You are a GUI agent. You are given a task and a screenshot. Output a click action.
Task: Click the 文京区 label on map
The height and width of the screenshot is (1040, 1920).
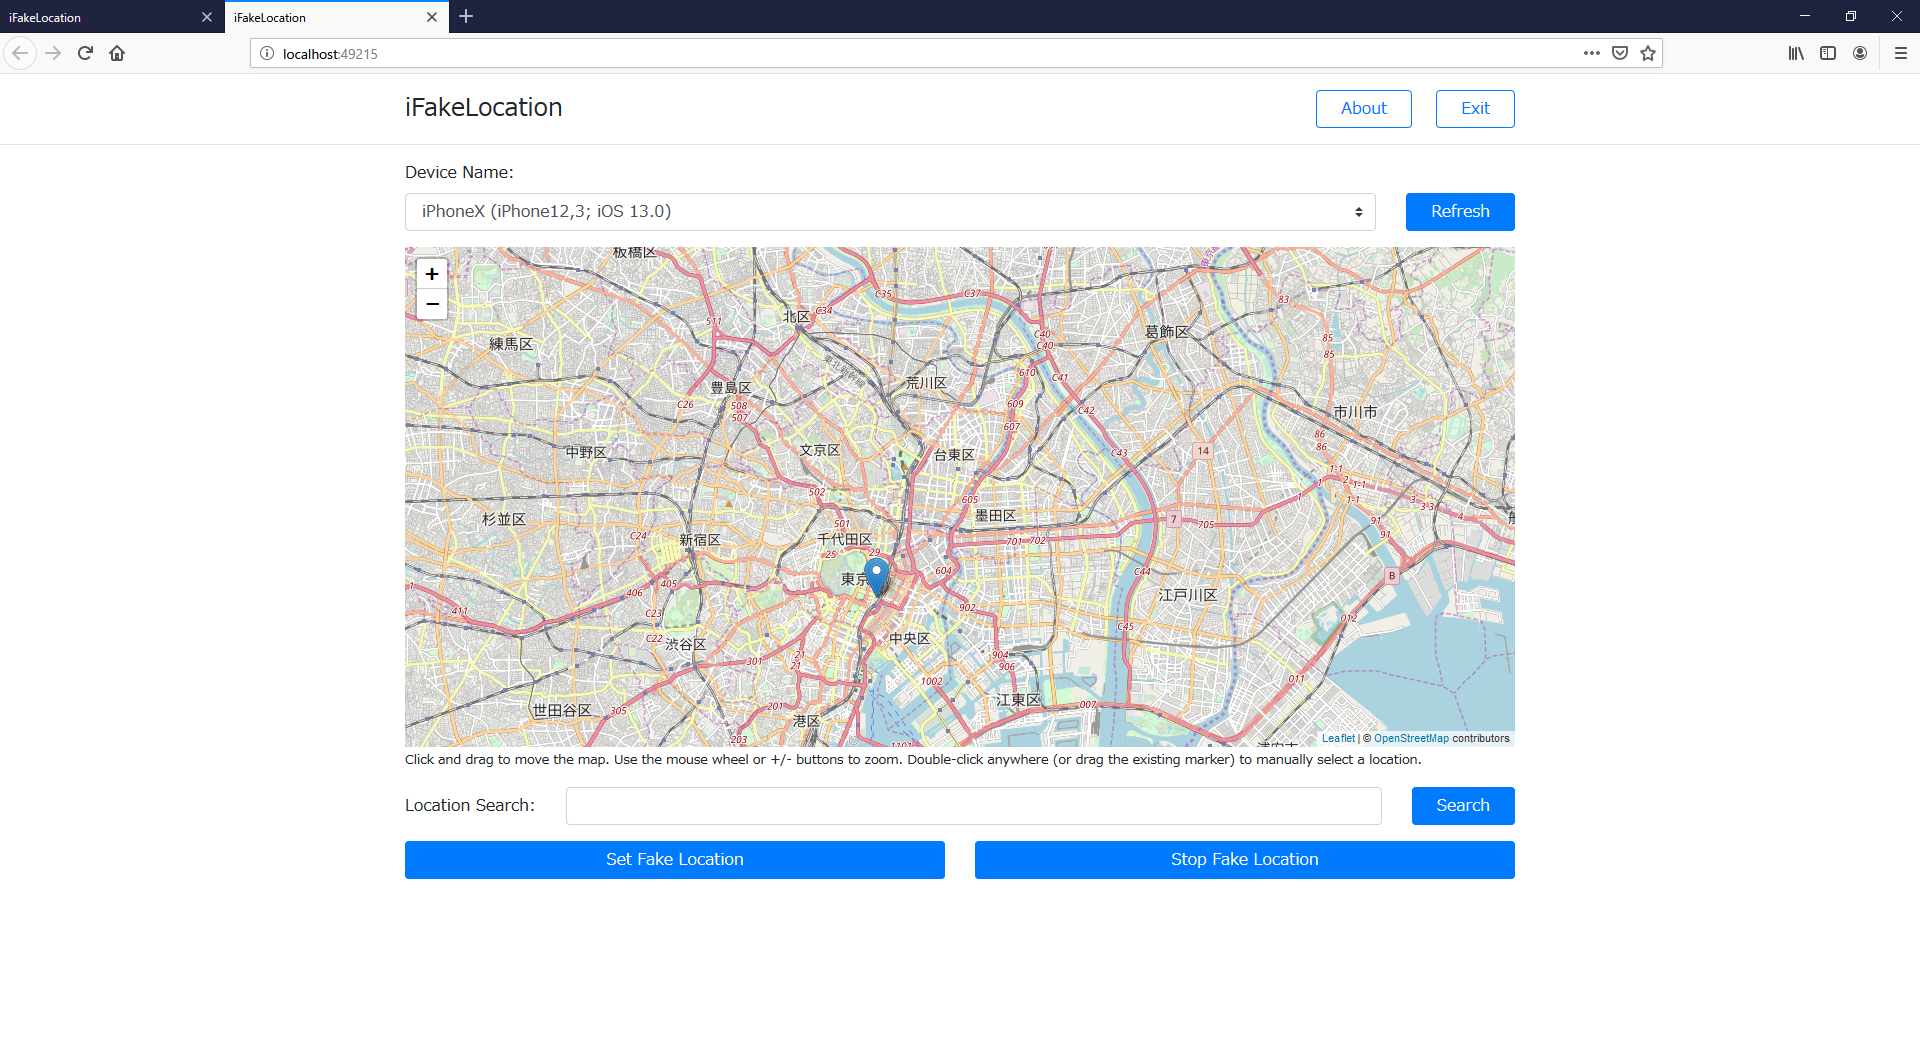pyautogui.click(x=820, y=451)
